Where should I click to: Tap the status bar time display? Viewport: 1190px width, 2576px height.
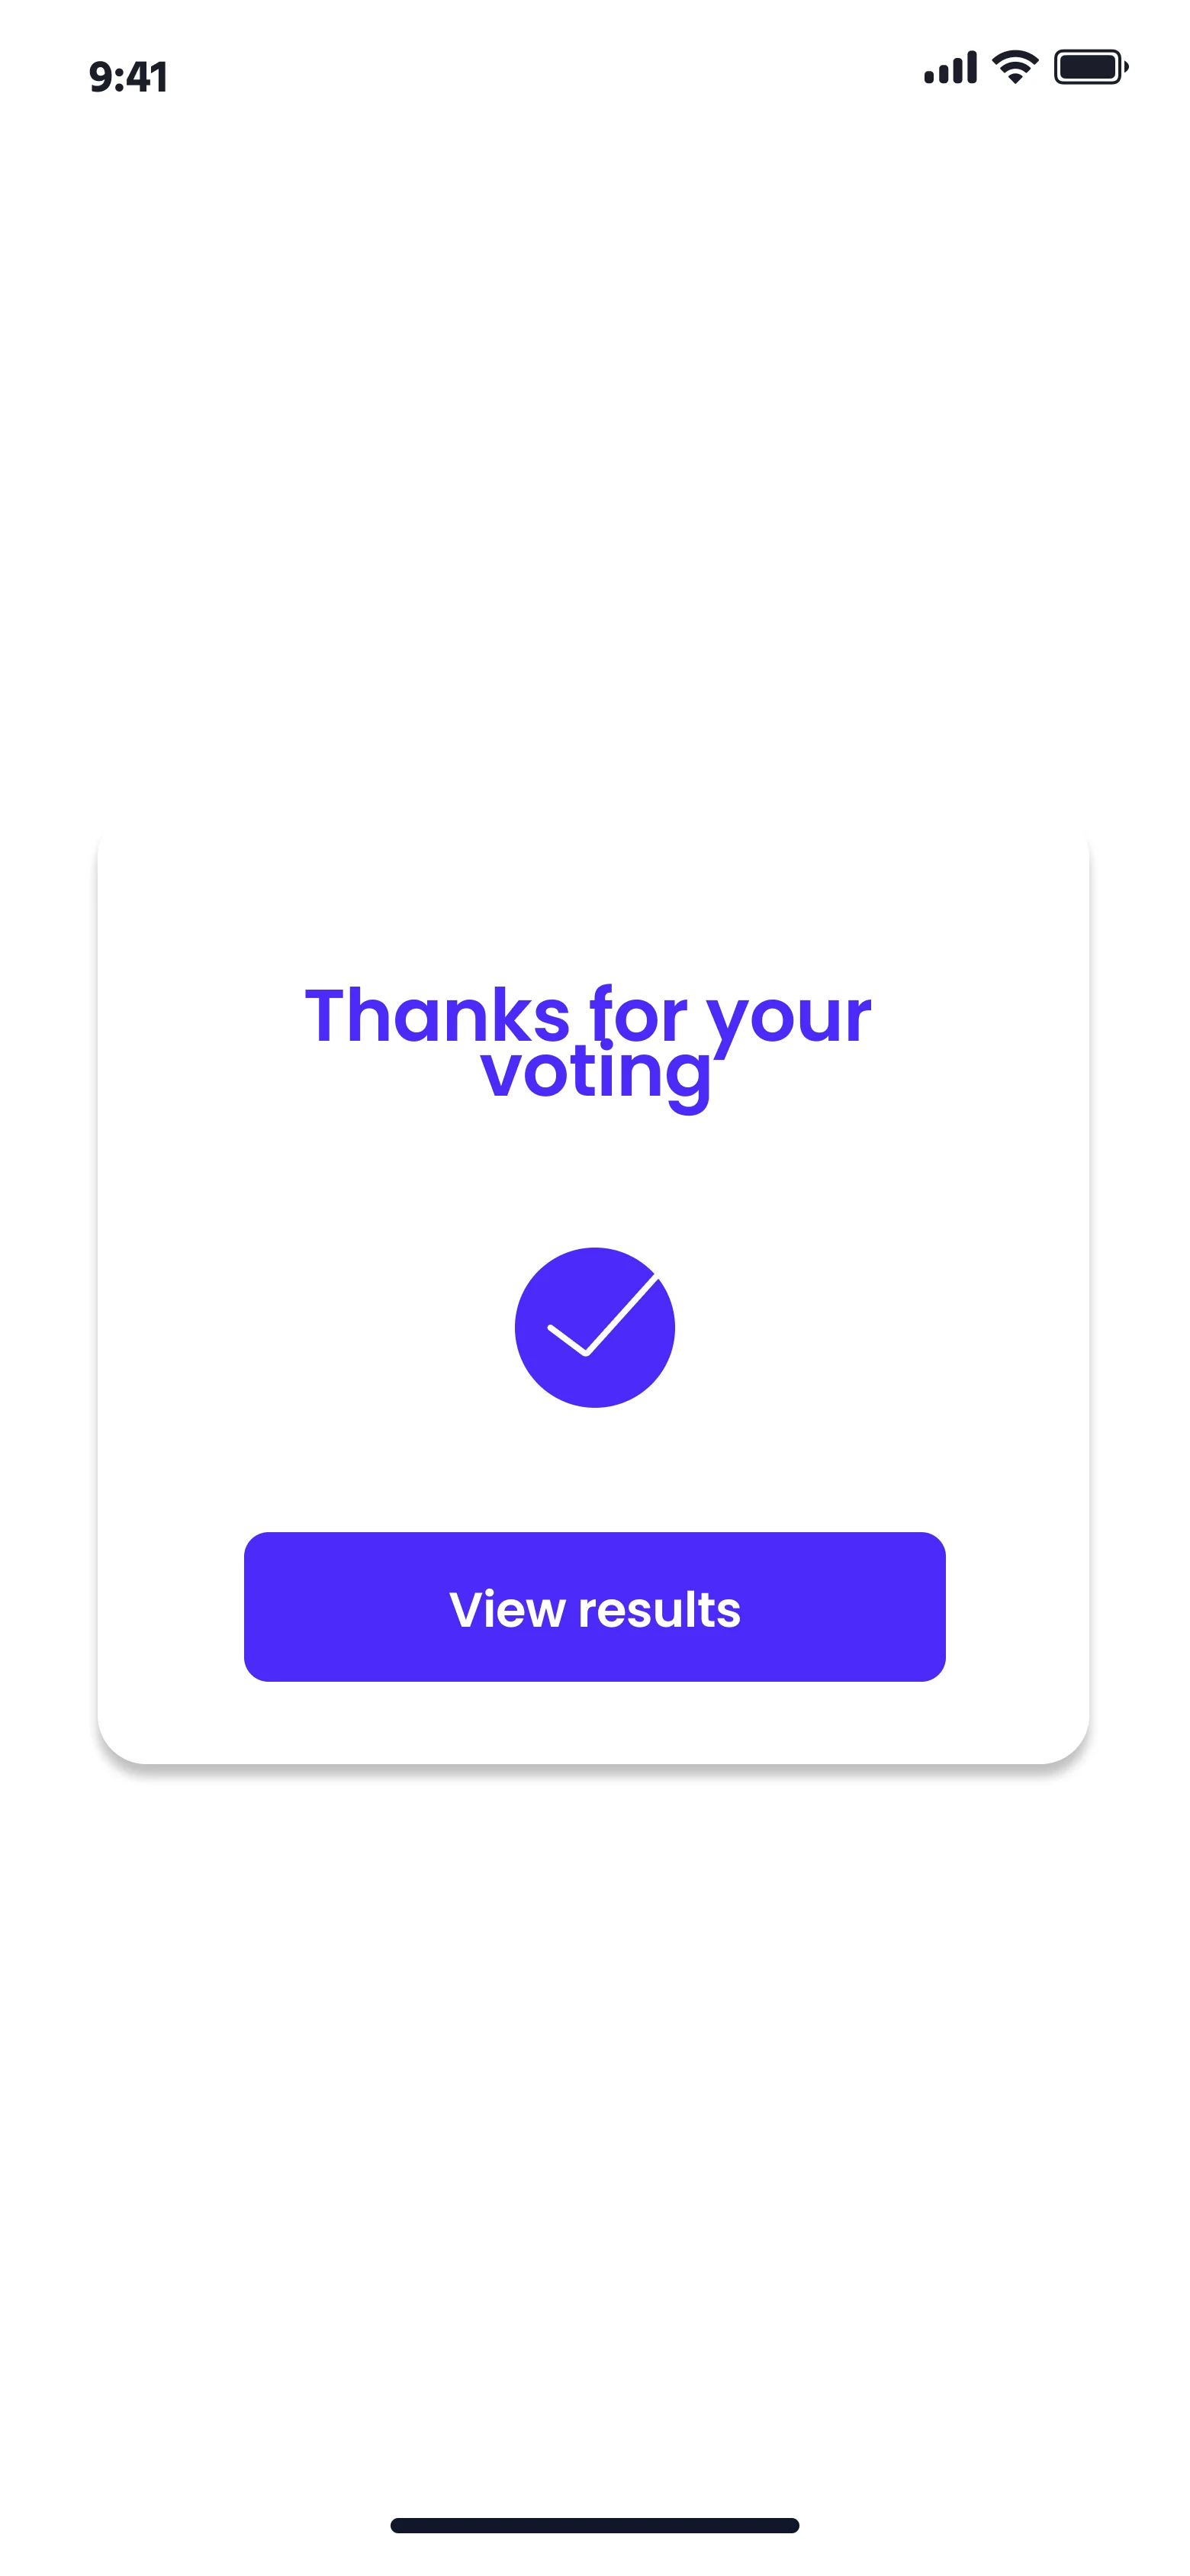(128, 77)
